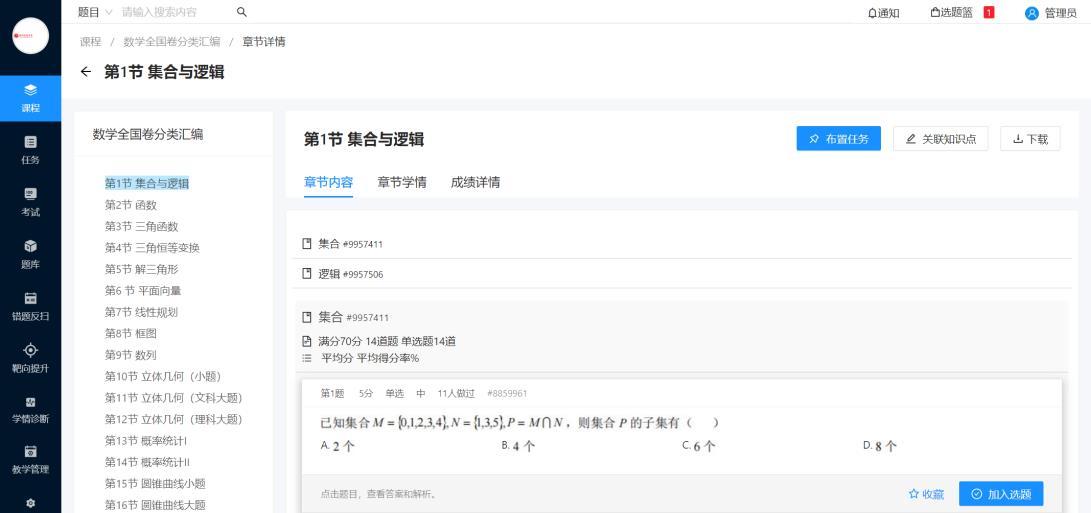Switch to the 章节学情 tab
The image size is (1091, 513).
pos(402,182)
